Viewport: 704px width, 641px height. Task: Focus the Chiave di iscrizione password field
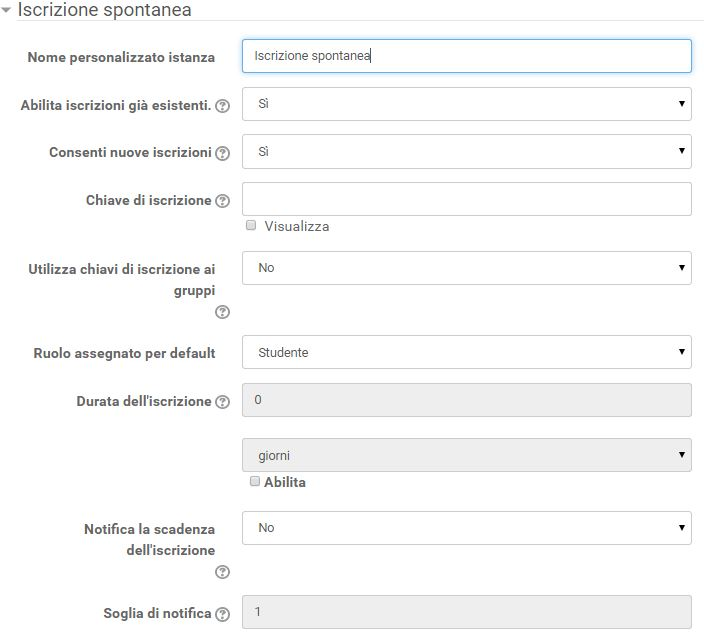(x=466, y=199)
